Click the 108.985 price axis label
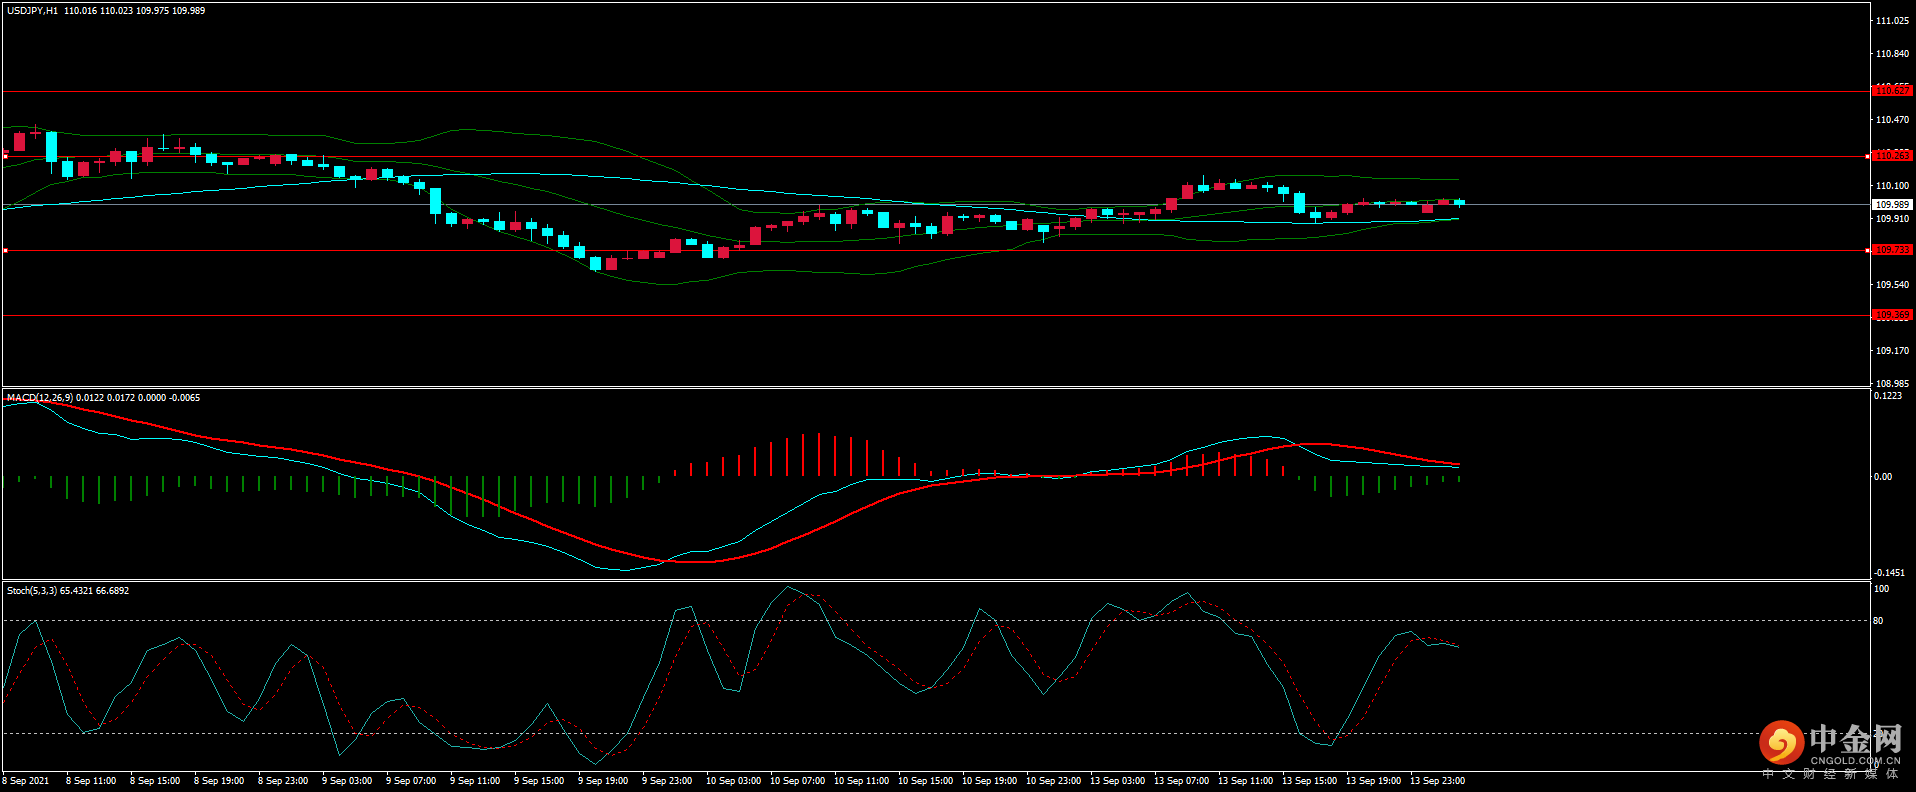This screenshot has height=792, width=1916. click(x=1892, y=383)
